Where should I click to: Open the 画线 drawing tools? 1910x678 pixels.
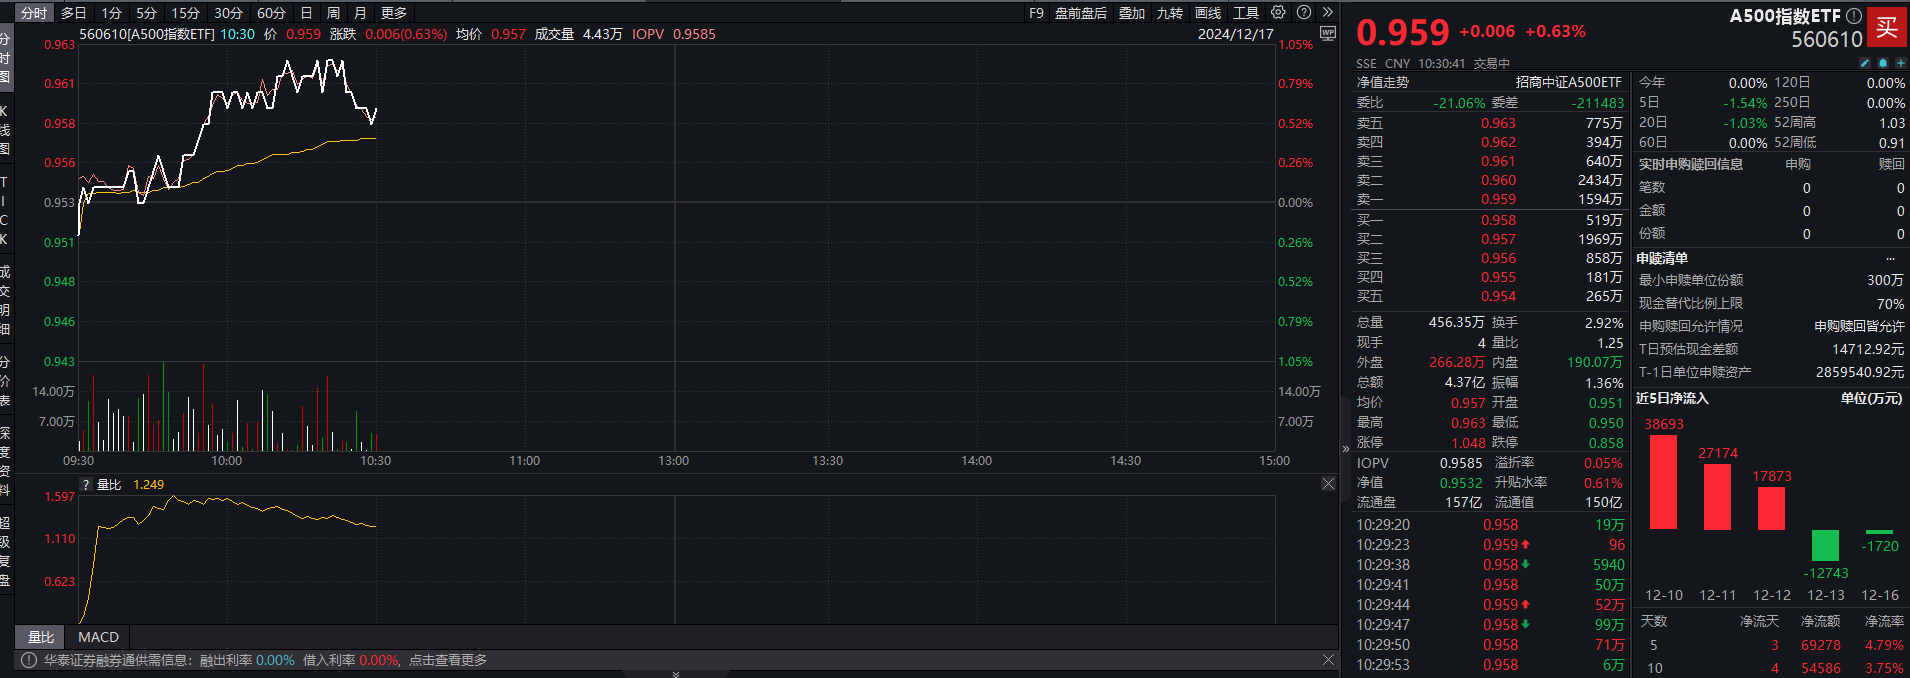coord(1208,13)
